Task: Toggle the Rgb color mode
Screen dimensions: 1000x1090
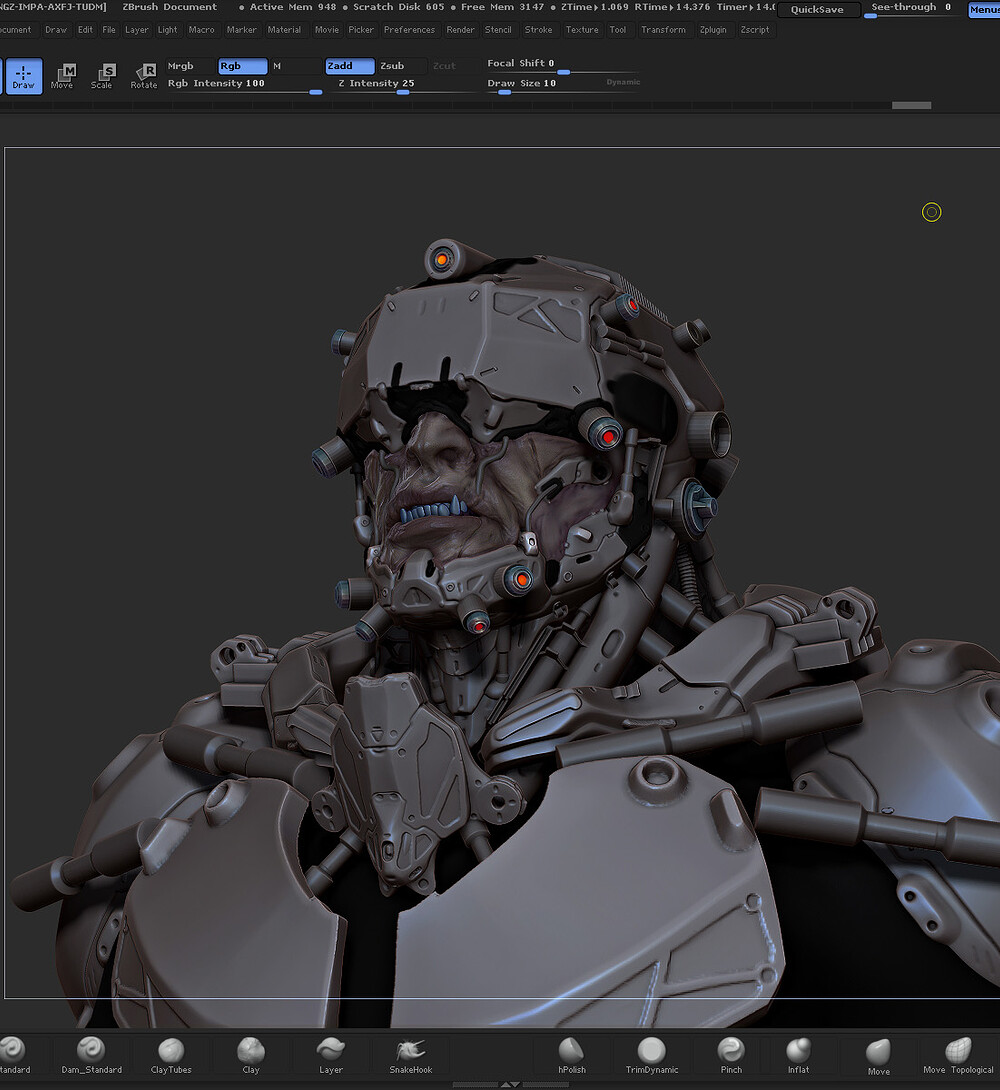Action: coord(243,66)
